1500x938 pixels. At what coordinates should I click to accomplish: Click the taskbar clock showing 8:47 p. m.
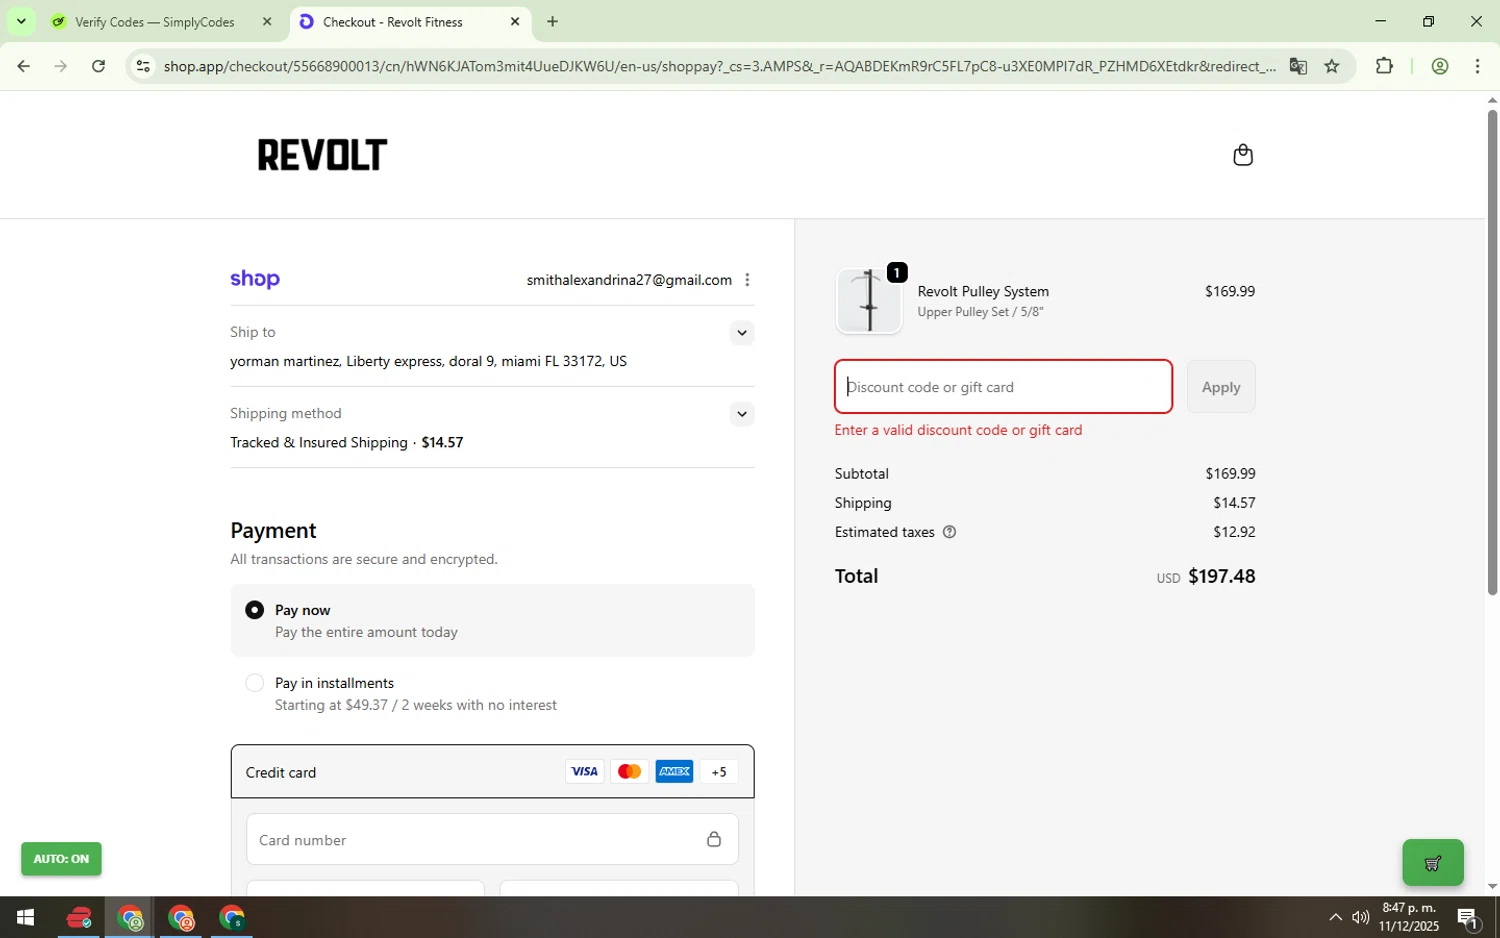pos(1408,917)
